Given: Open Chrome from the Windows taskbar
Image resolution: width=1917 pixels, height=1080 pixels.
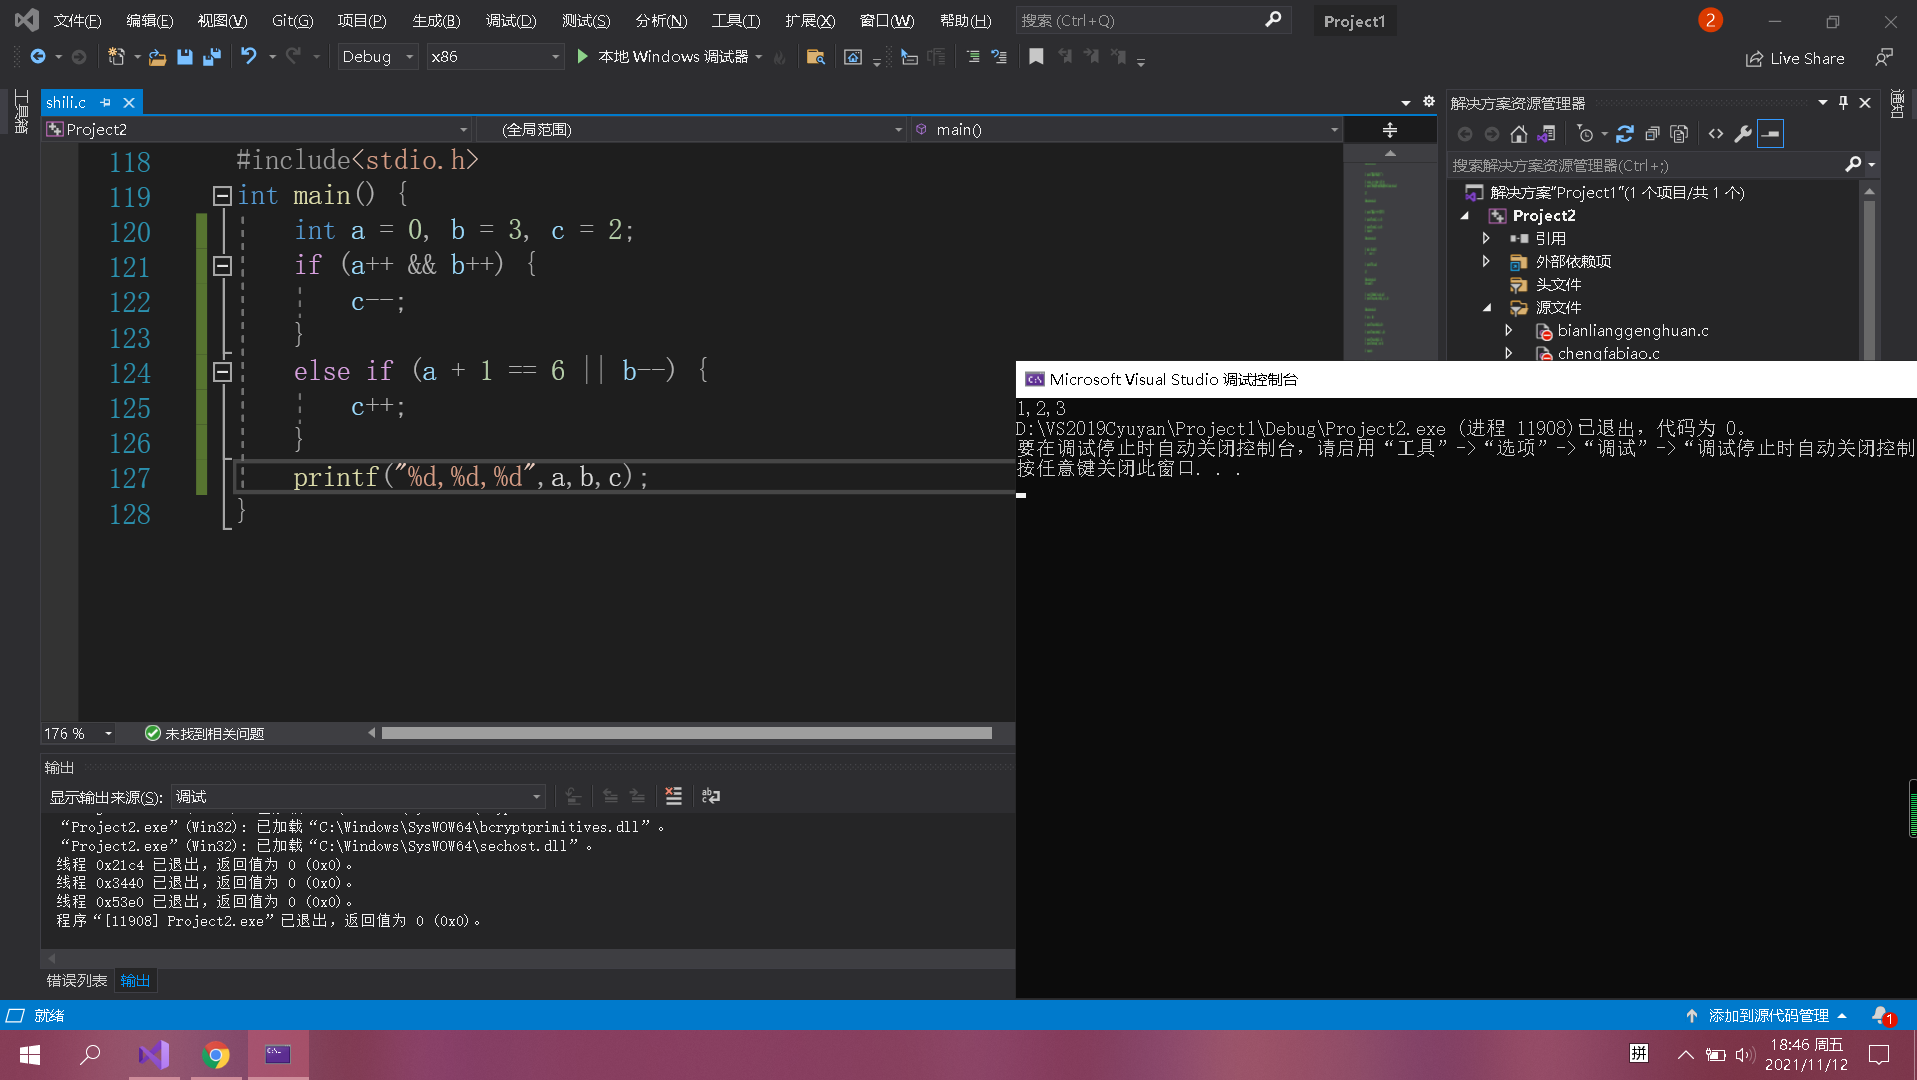Looking at the screenshot, I should click(x=215, y=1054).
